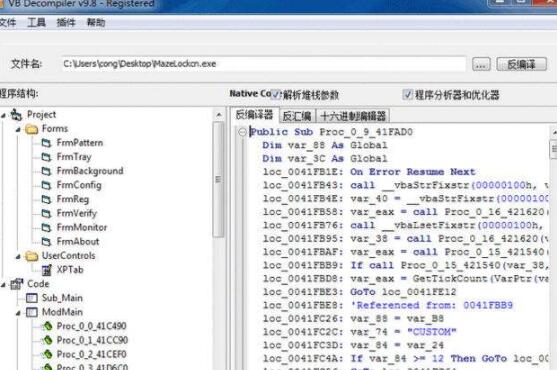Image resolution: width=557 pixels, height=370 pixels.
Task: Toggle the analyzer and optimizer checkbox
Action: click(407, 94)
